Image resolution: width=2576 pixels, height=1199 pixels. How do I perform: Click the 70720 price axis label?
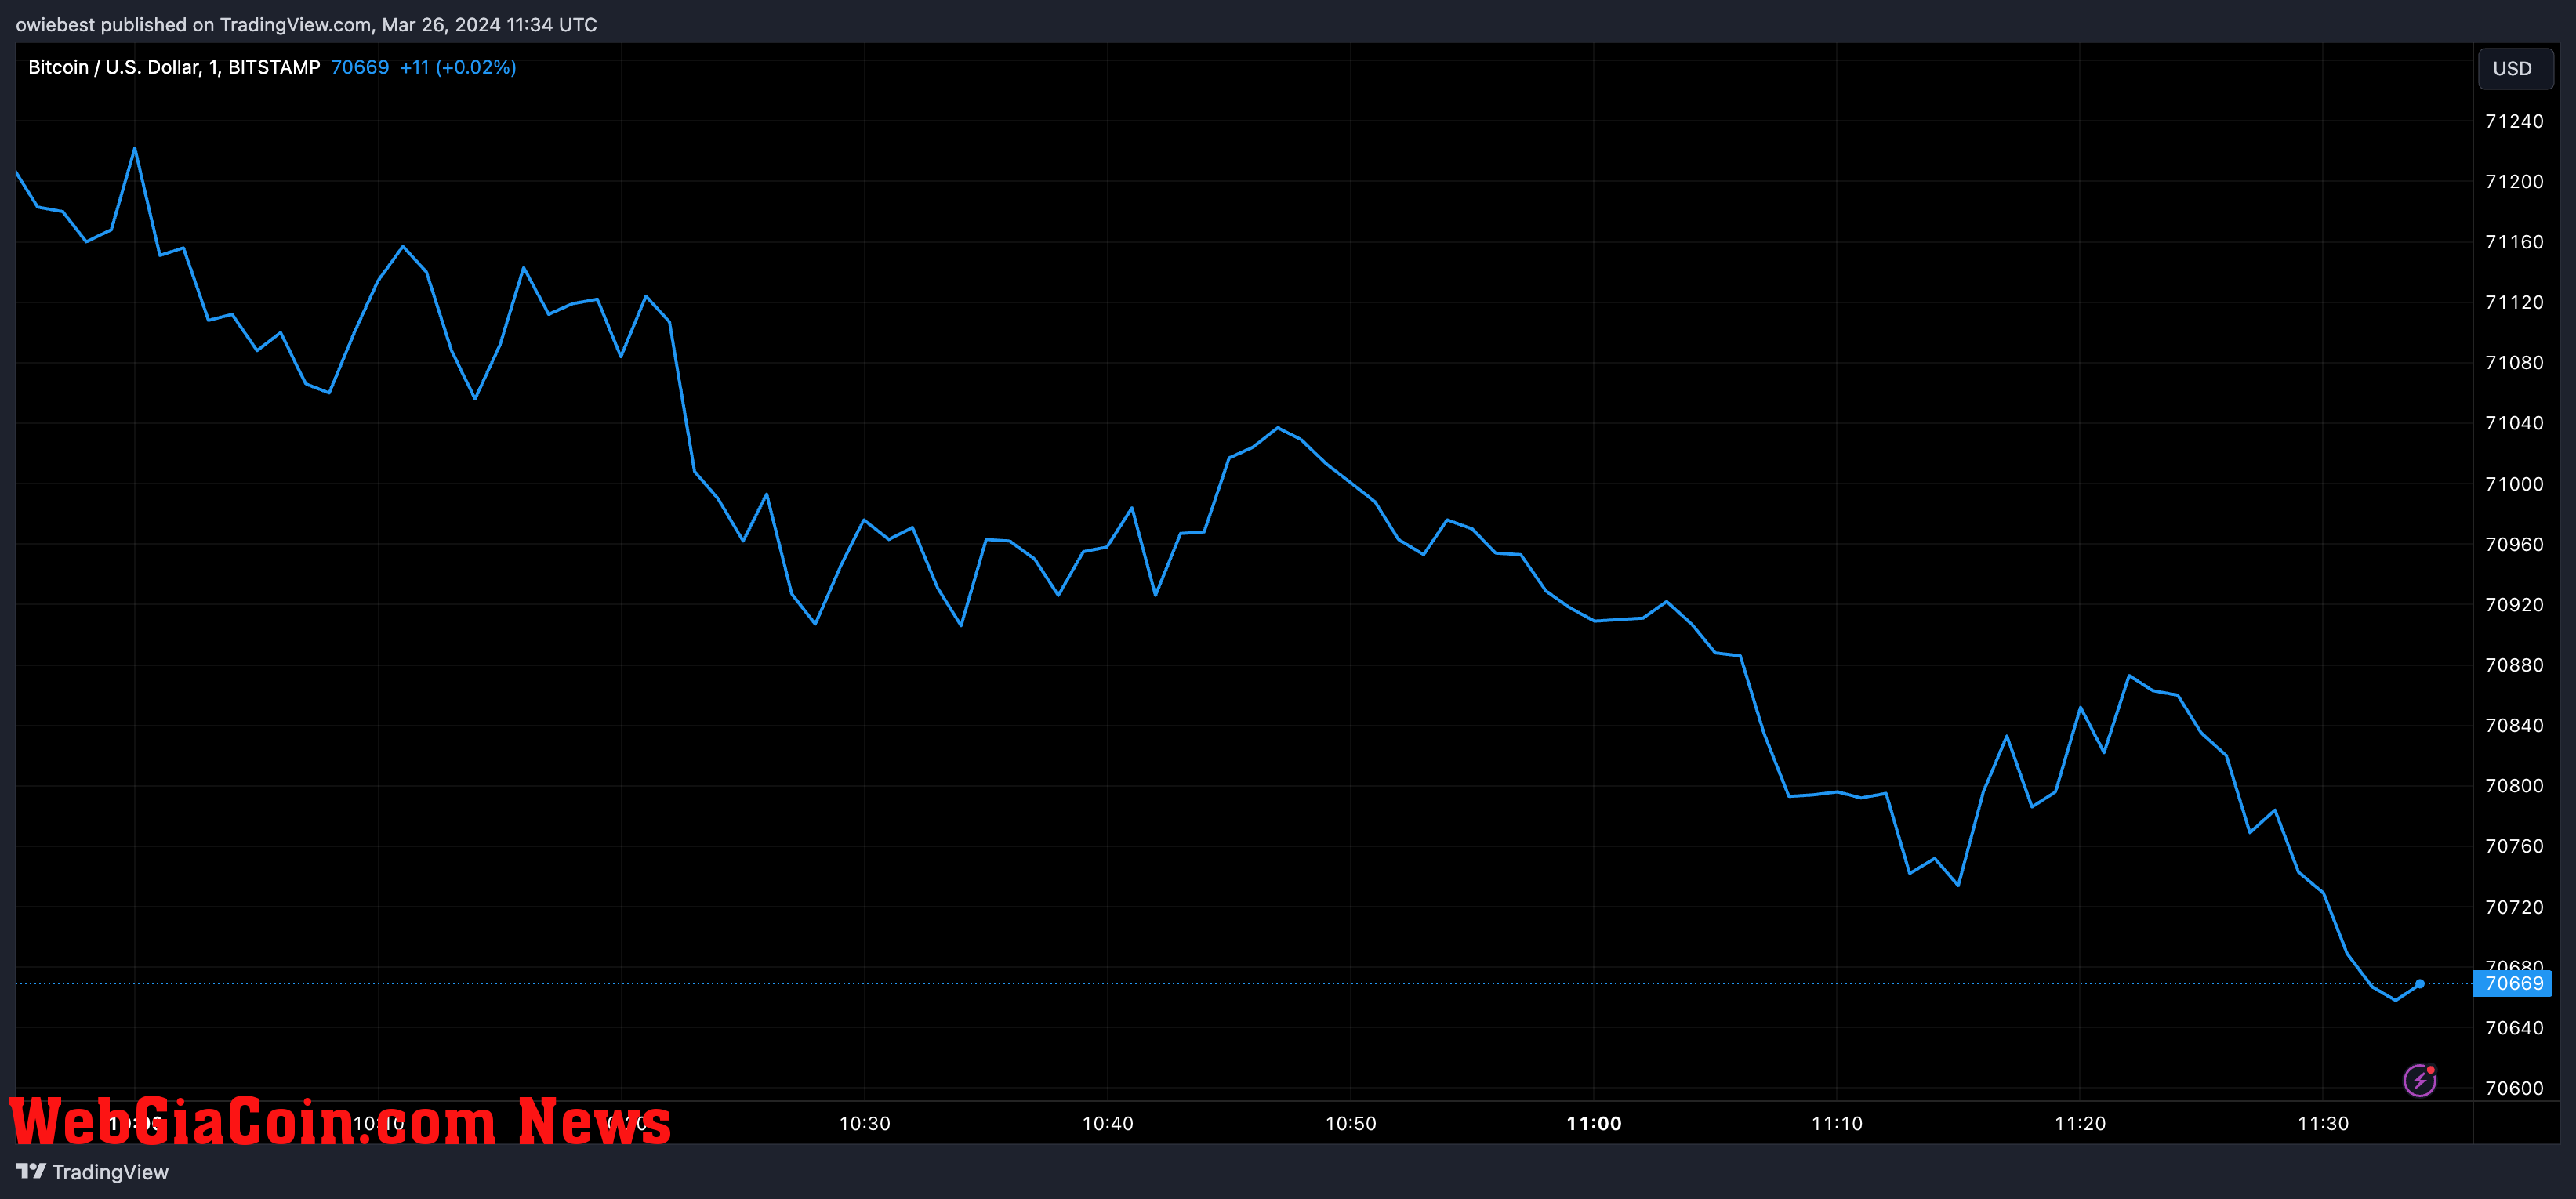[x=2514, y=907]
